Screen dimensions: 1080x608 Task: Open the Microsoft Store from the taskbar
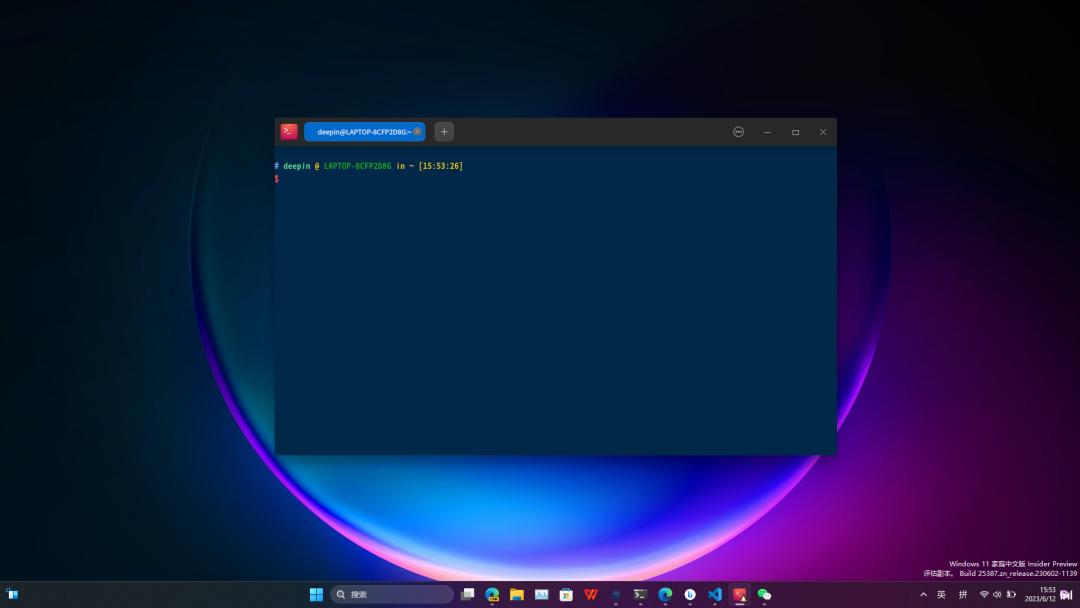tap(566, 593)
